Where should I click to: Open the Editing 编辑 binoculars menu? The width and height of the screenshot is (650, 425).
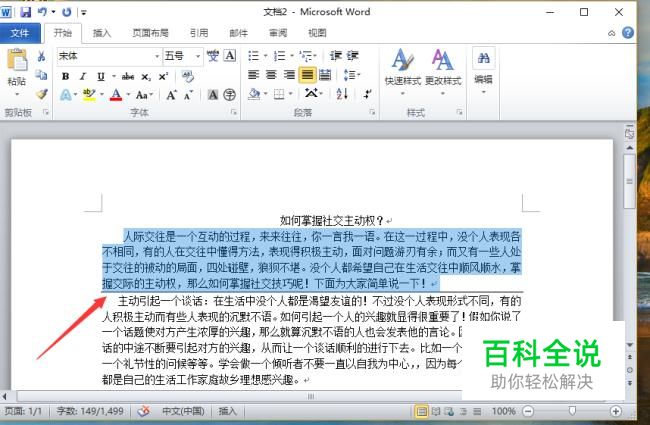click(x=483, y=70)
